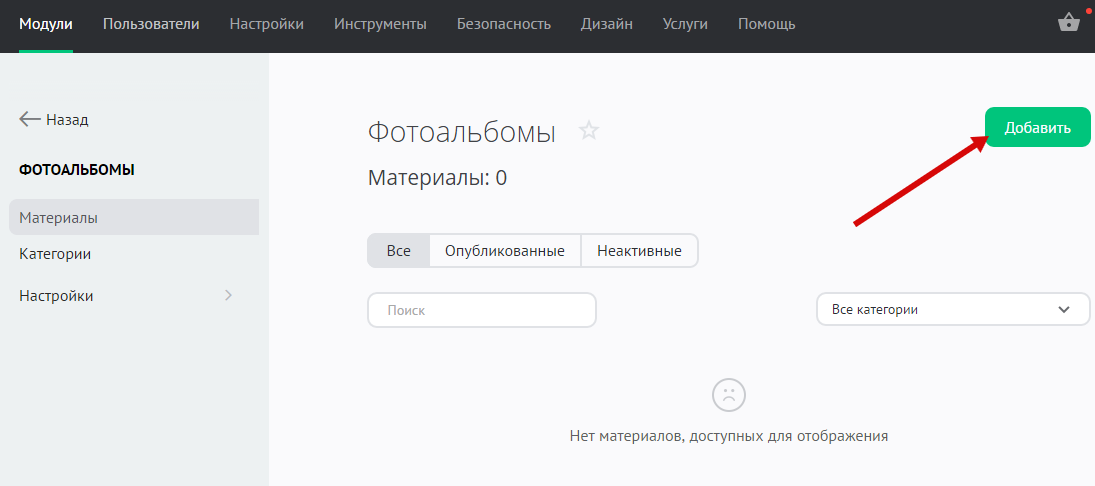The image size is (1095, 486).
Task: Select Услуги in the top bar
Action: click(685, 24)
